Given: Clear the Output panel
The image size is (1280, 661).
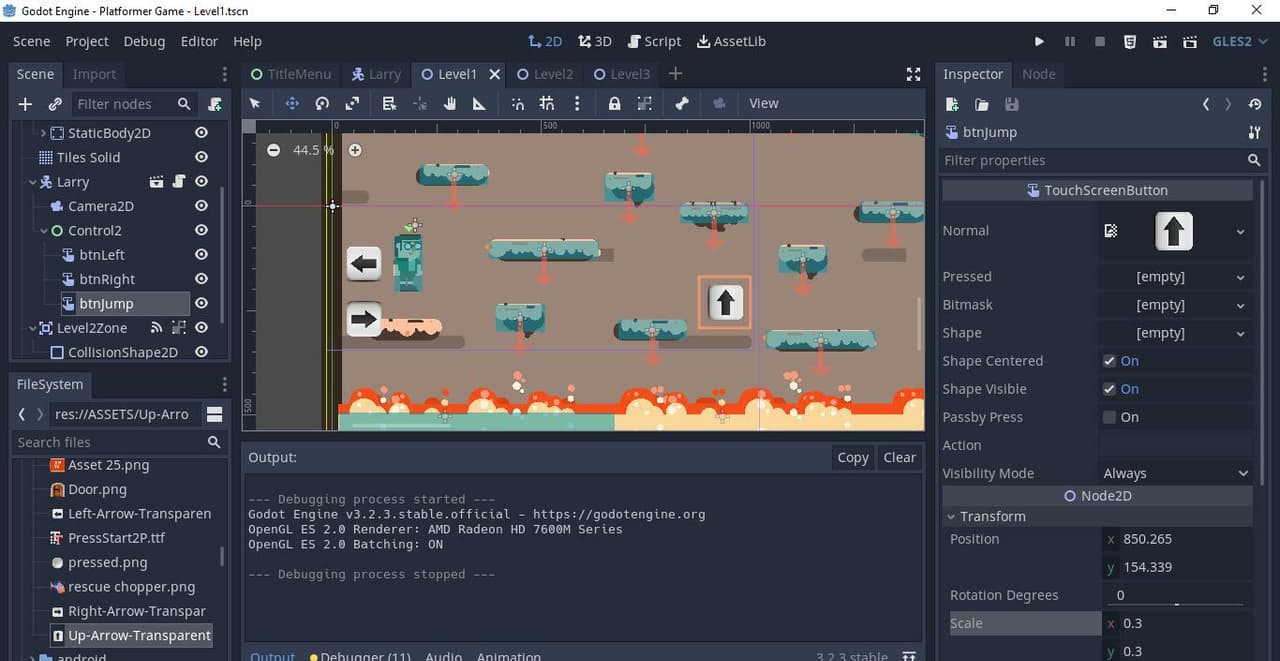Looking at the screenshot, I should tap(899, 457).
